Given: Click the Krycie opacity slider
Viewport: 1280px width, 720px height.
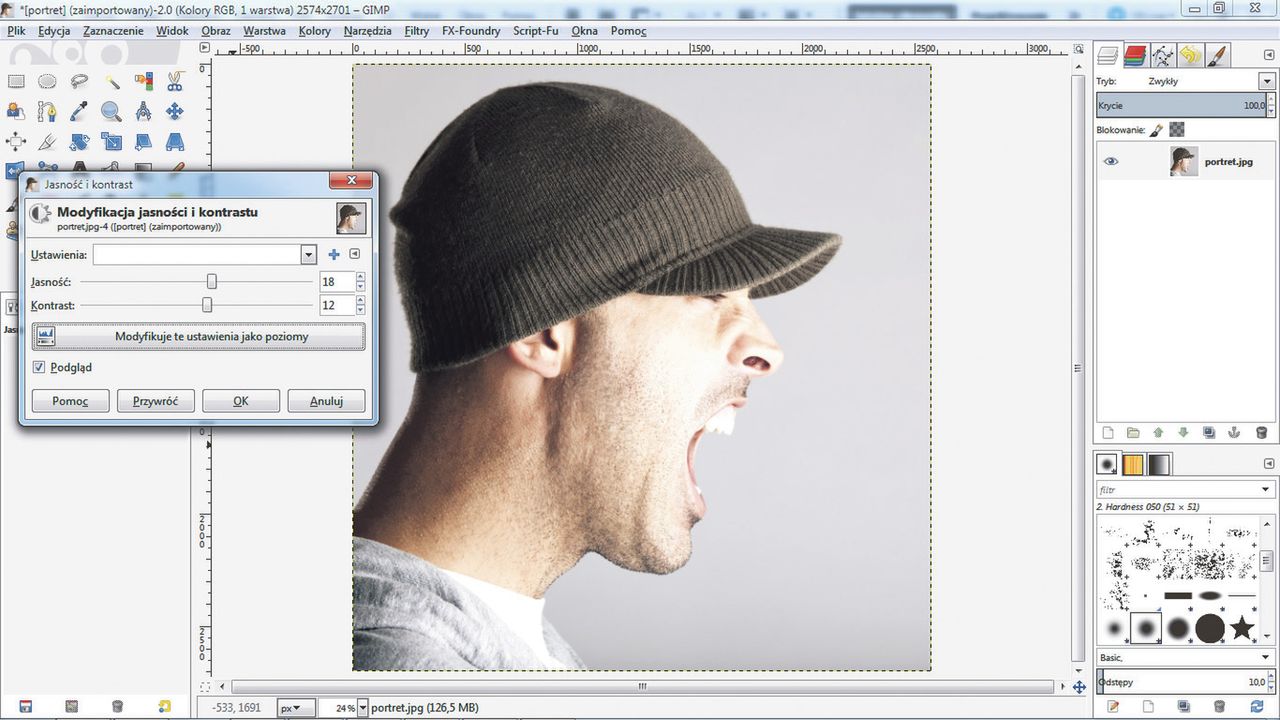Looking at the screenshot, I should coord(1186,105).
